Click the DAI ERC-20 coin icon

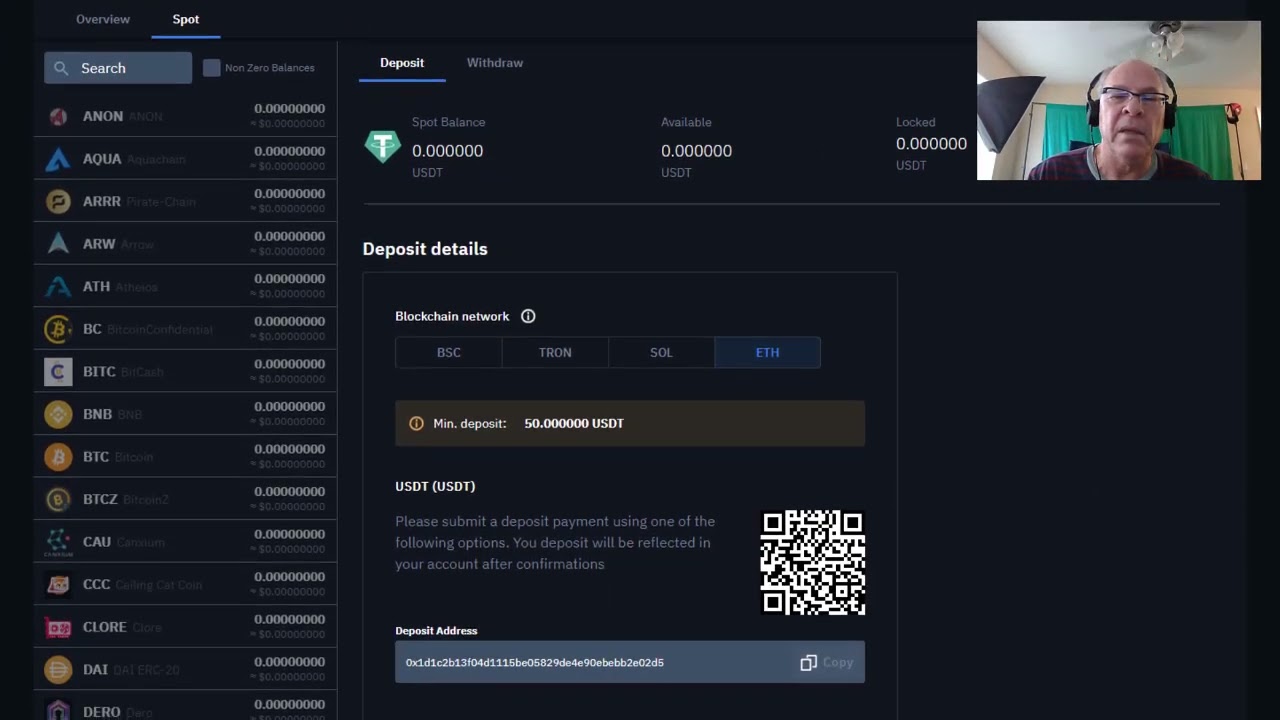point(58,669)
